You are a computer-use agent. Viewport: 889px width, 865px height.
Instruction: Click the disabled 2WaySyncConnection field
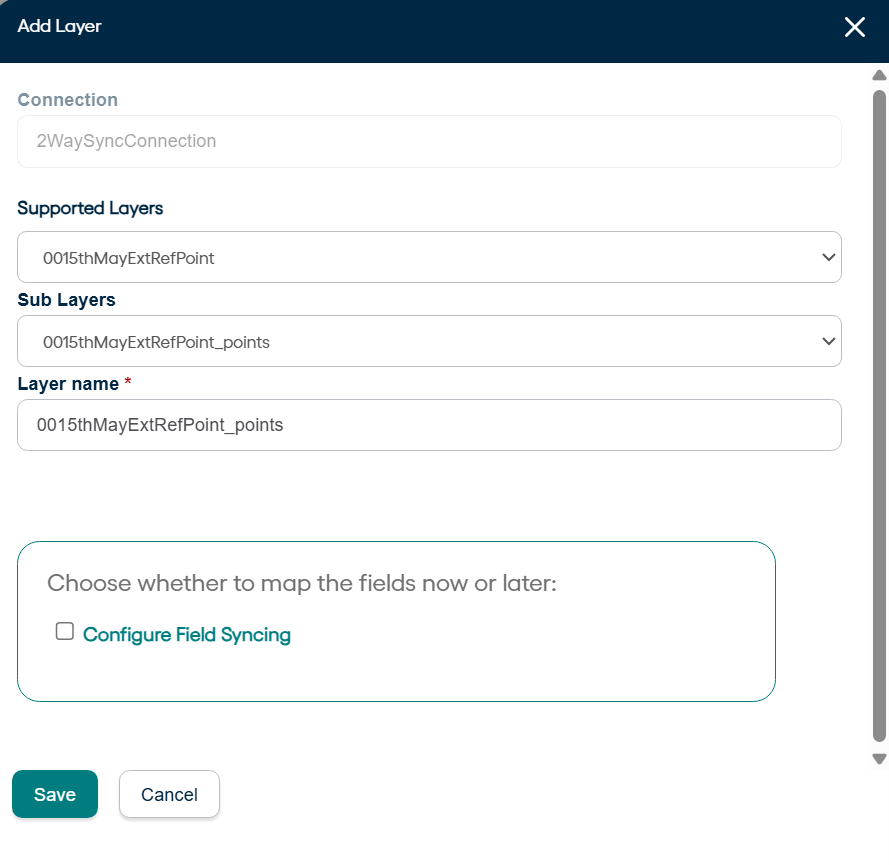pyautogui.click(x=429, y=141)
